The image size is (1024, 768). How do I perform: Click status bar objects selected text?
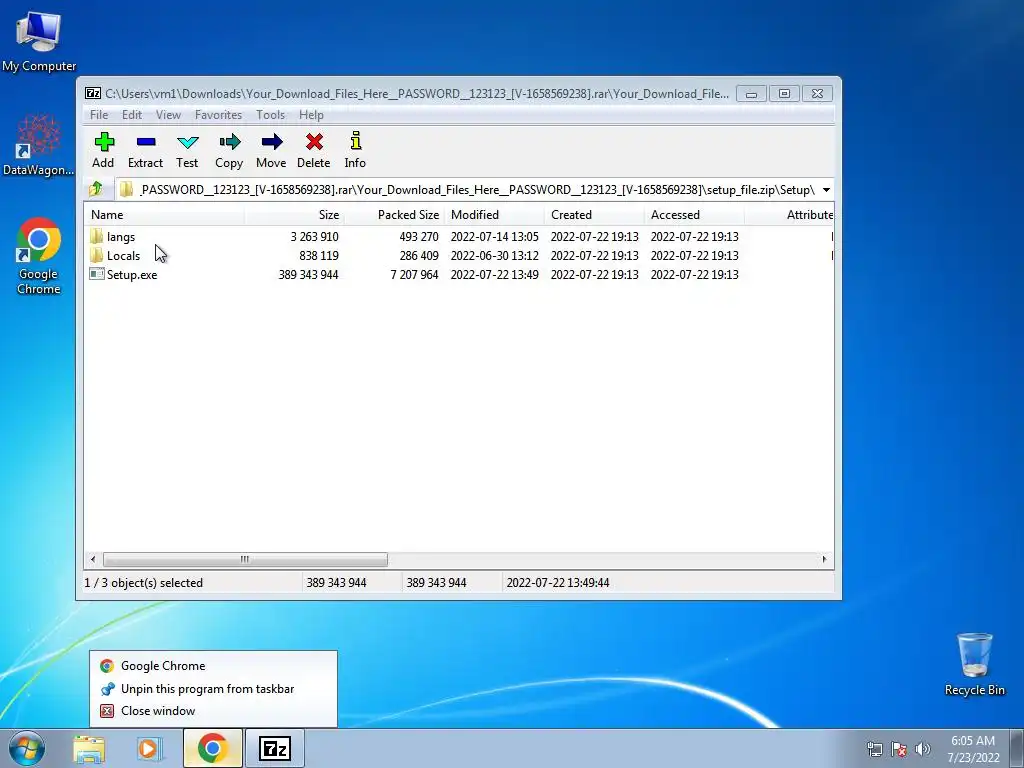tap(144, 583)
